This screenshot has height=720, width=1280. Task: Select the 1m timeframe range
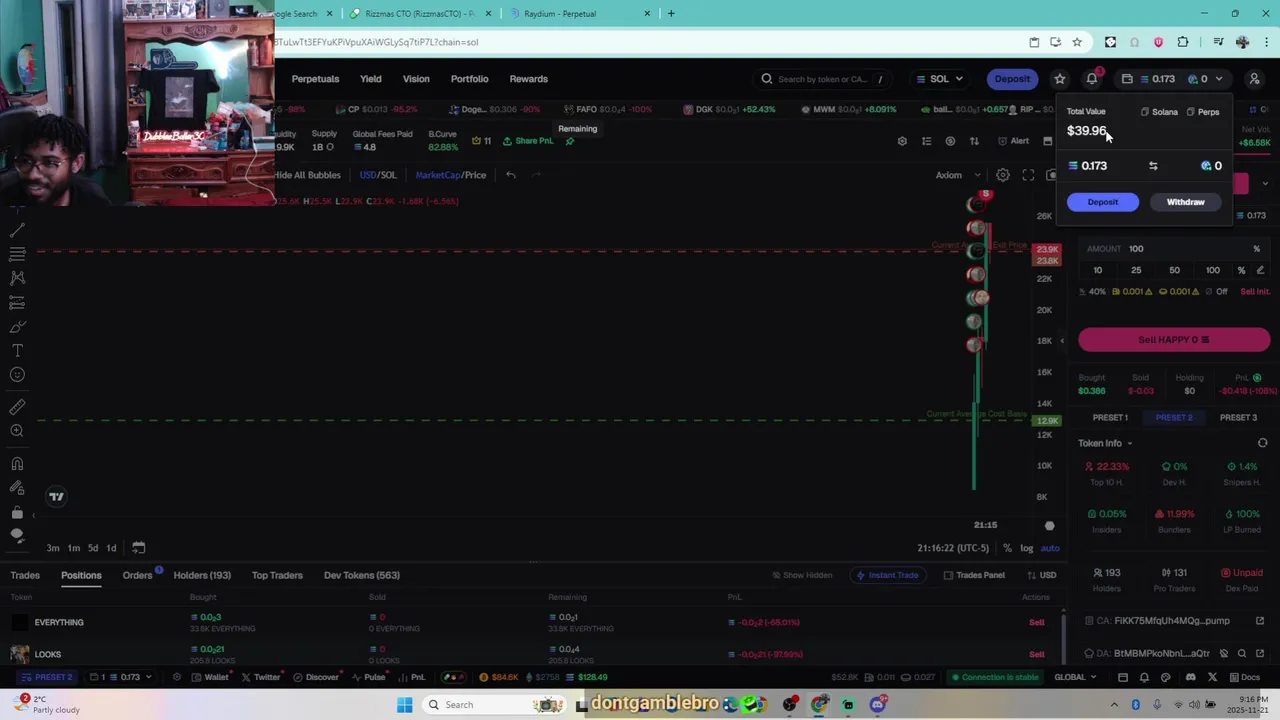coord(73,548)
